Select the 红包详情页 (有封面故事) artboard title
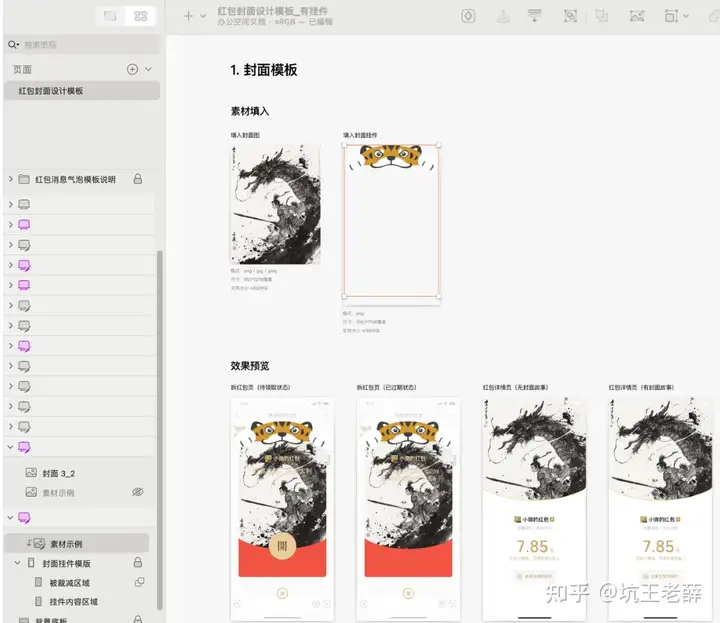This screenshot has height=623, width=720. coord(641,387)
